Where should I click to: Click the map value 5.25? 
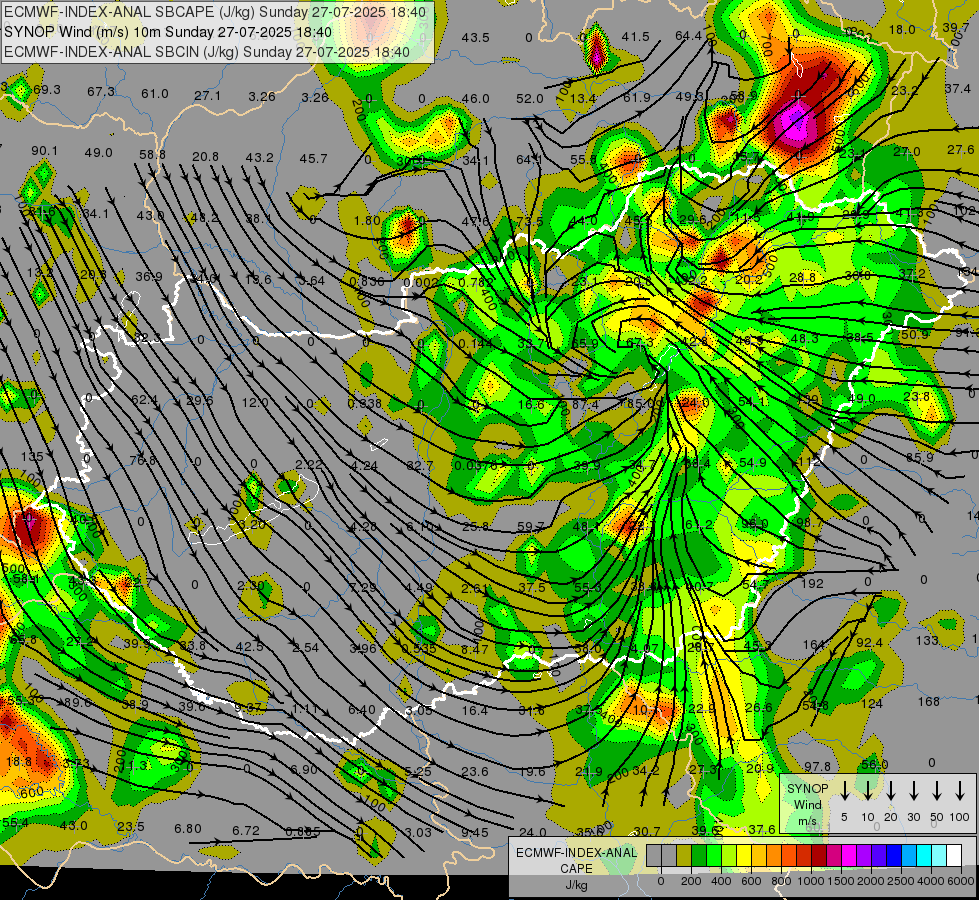[418, 771]
